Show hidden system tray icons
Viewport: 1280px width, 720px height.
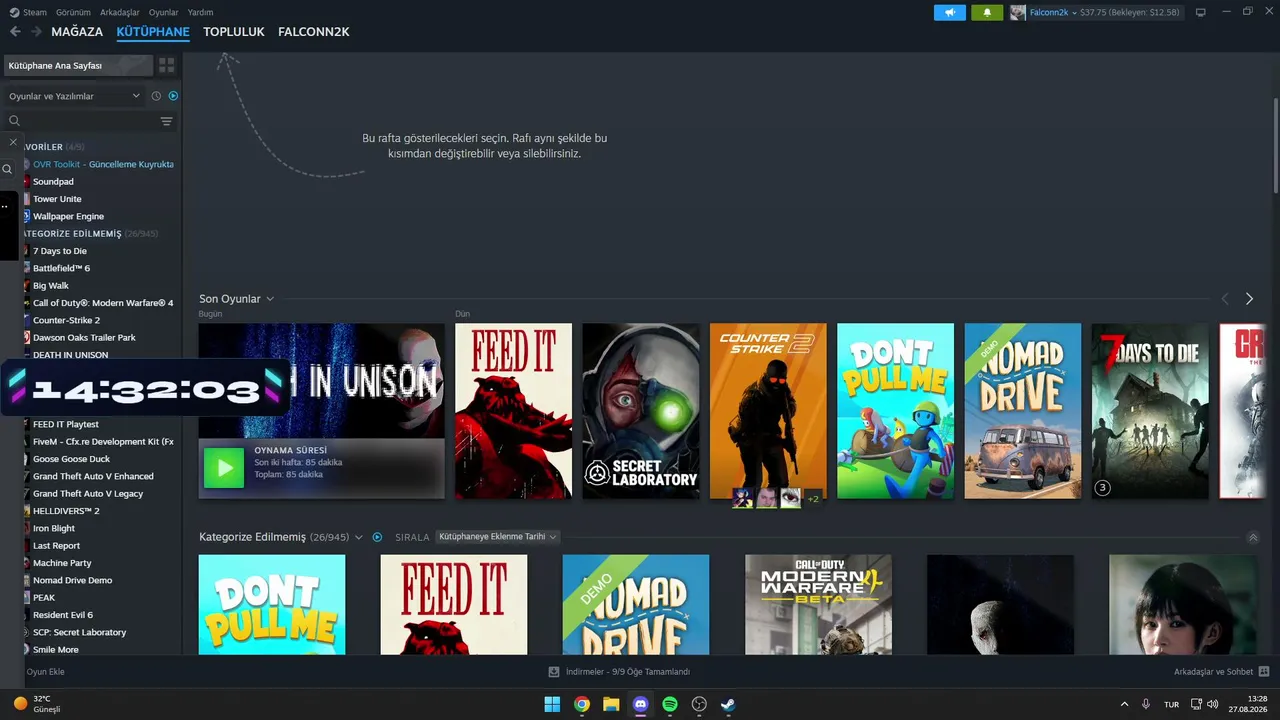pyautogui.click(x=1124, y=704)
